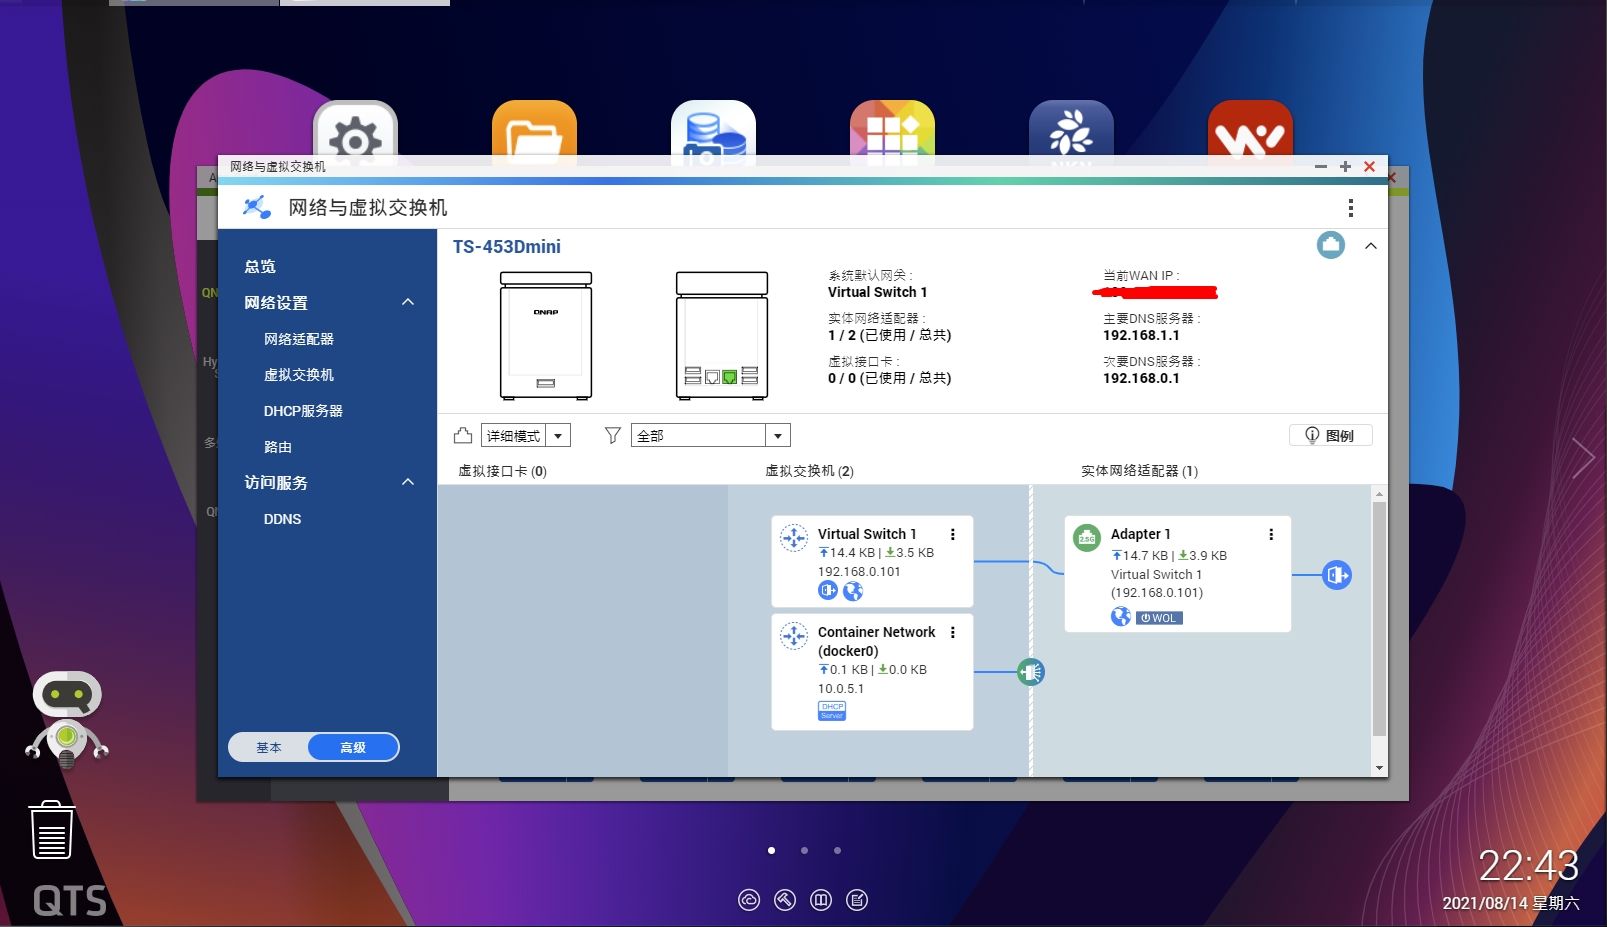Screen dimensions: 1607x927
Task: Click the globe icon on Adapter 1 card
Action: point(1121,617)
